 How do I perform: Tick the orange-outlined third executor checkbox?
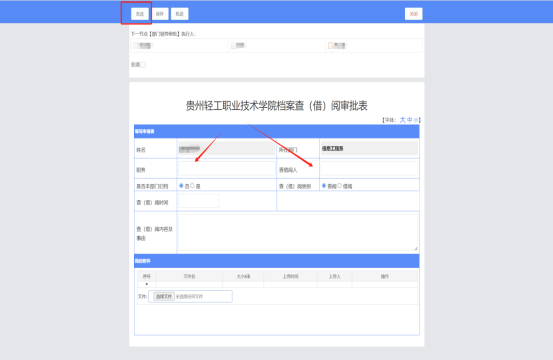[x=331, y=45]
